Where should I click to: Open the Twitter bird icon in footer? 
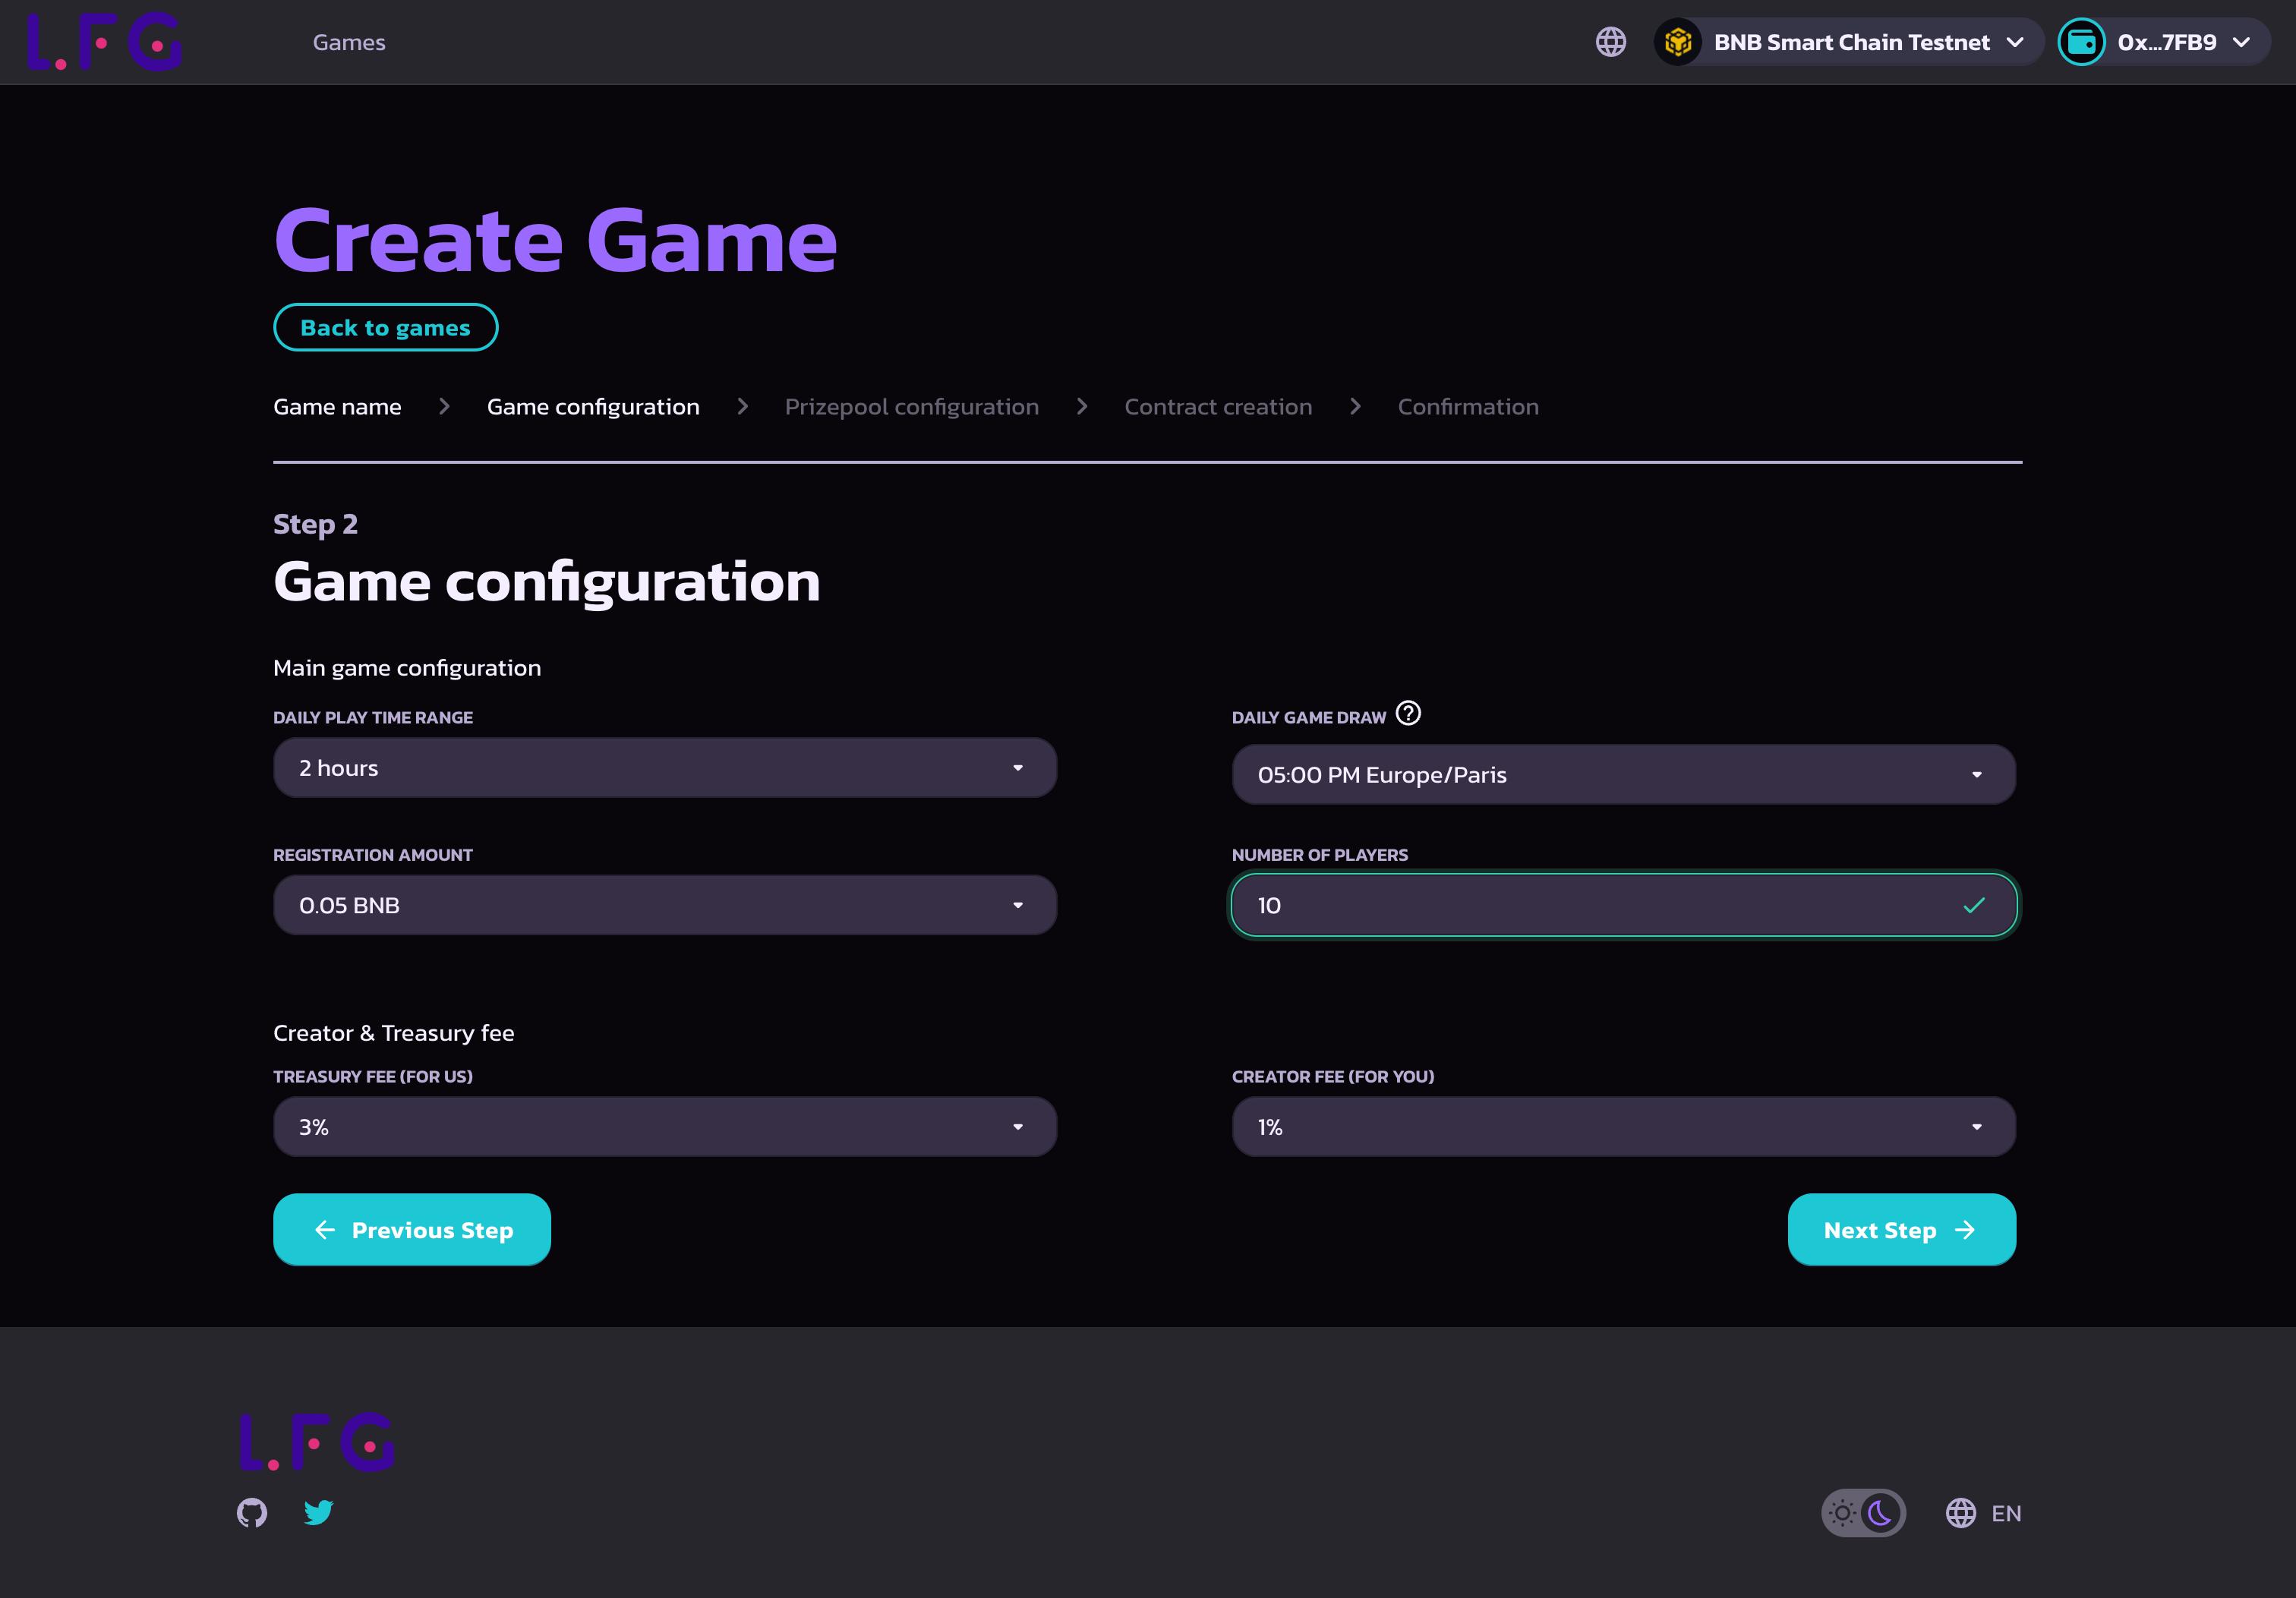click(318, 1512)
